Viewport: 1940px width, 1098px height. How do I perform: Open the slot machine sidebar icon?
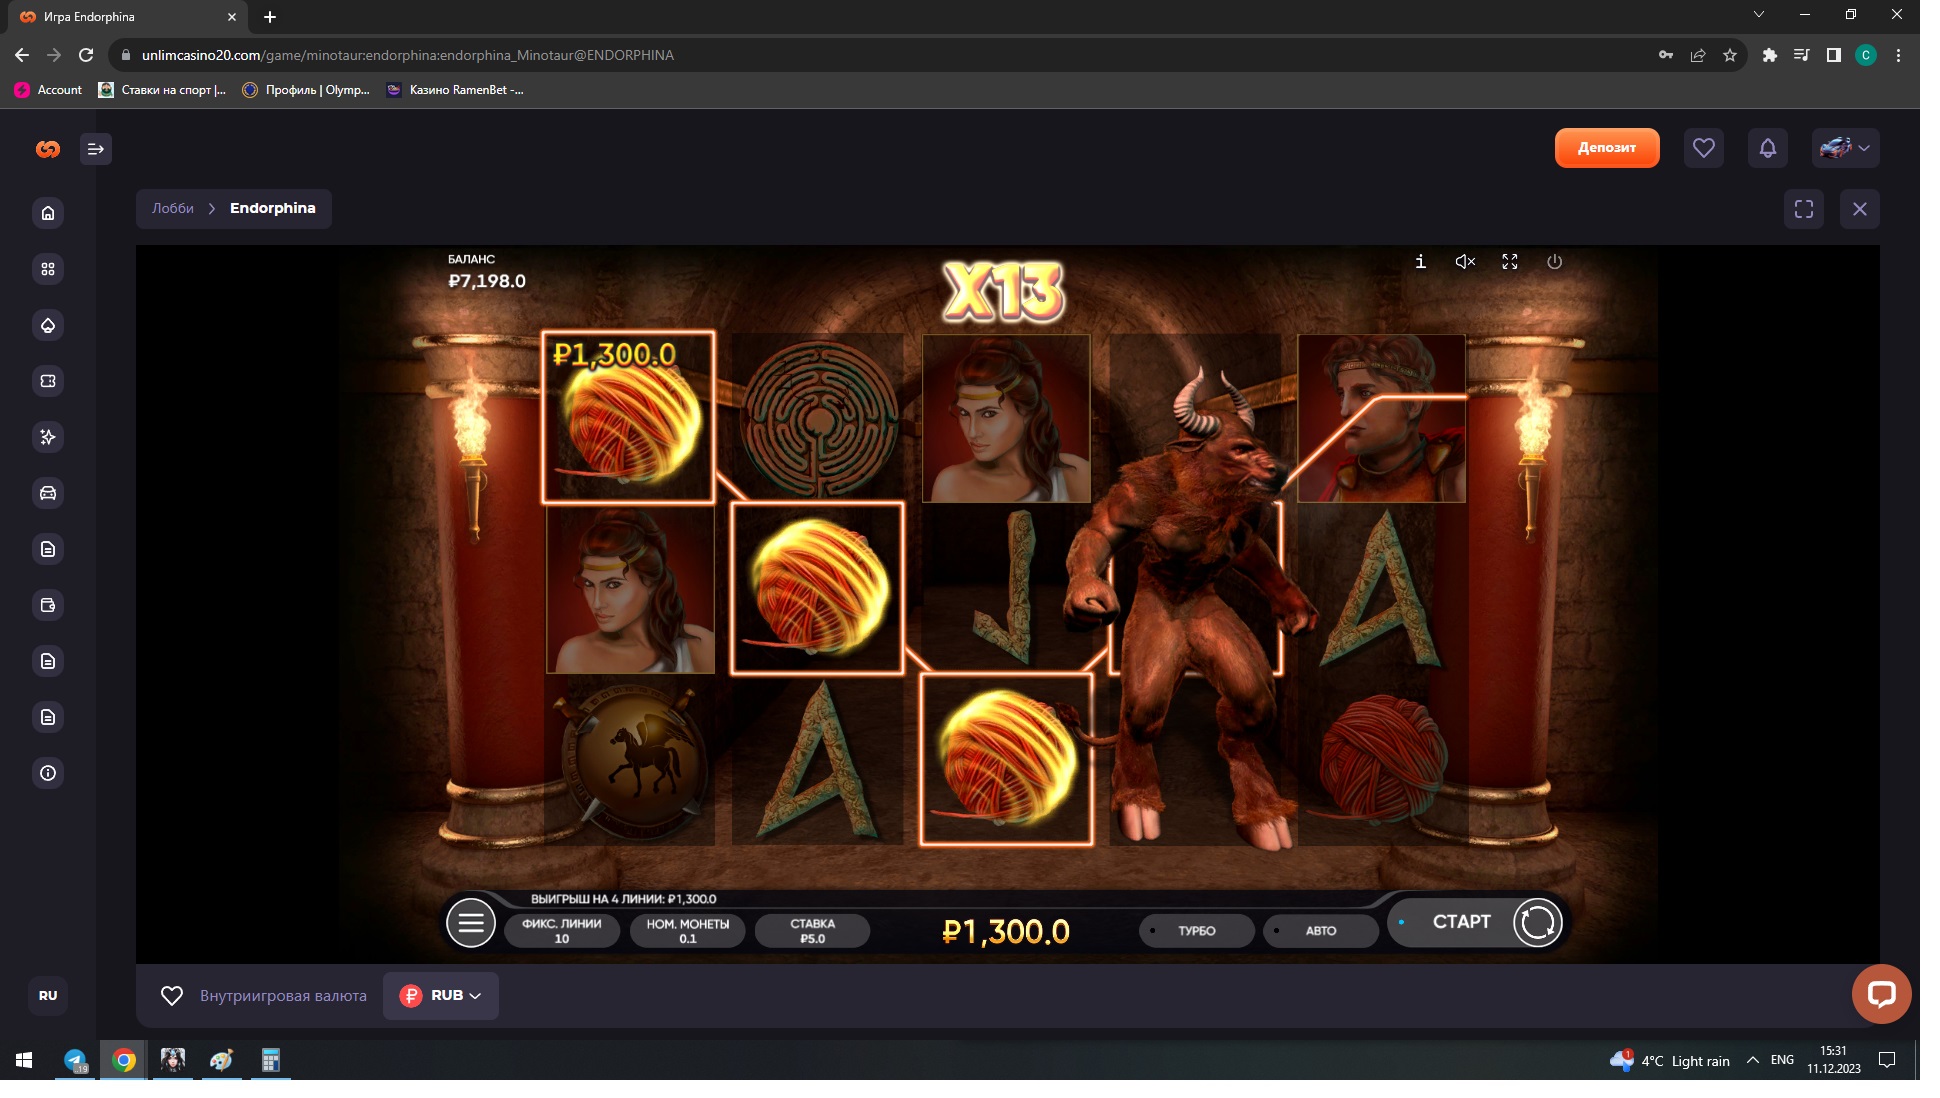tap(48, 381)
